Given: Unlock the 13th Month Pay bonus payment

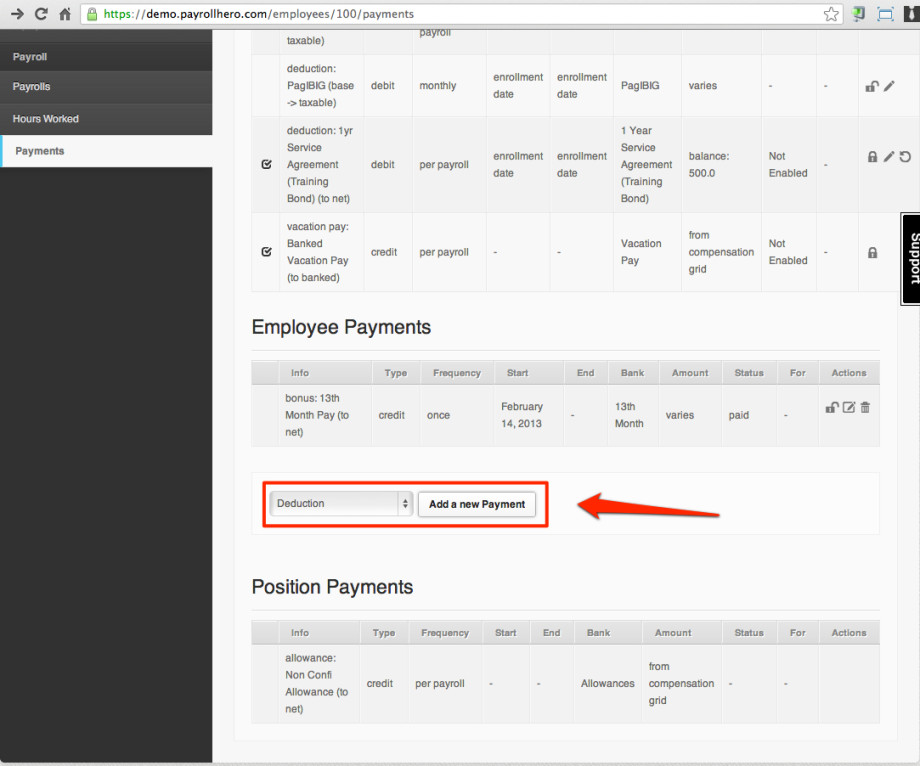Looking at the screenshot, I should click(x=831, y=407).
